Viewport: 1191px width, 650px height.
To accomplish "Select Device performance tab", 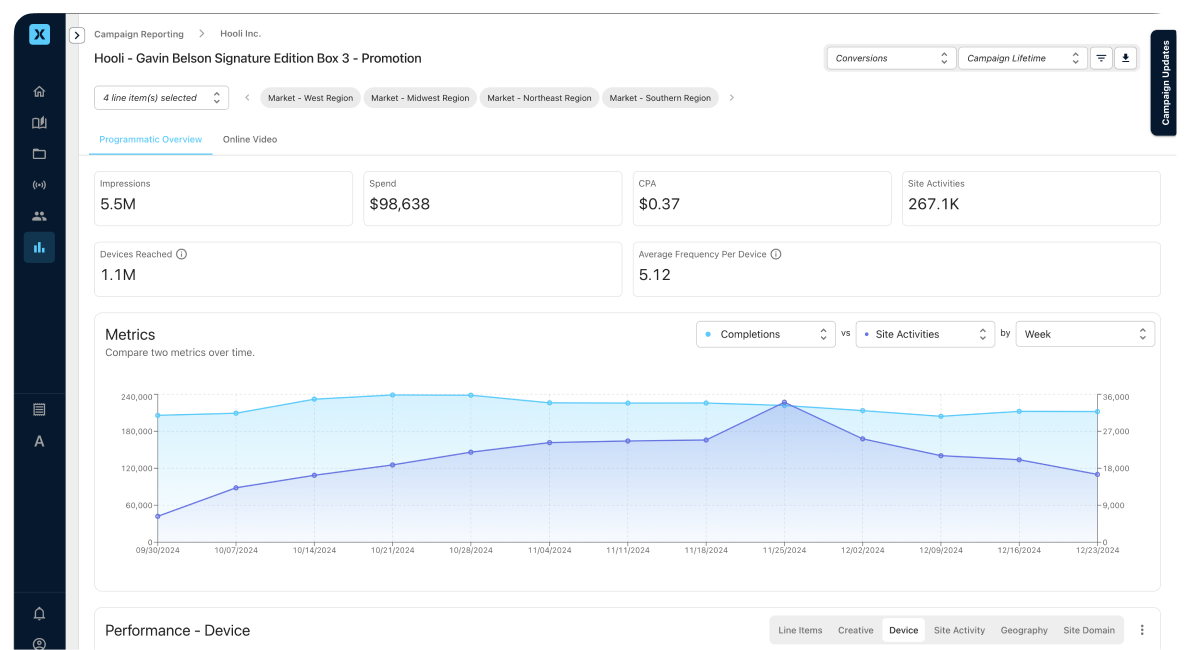I will [x=903, y=630].
